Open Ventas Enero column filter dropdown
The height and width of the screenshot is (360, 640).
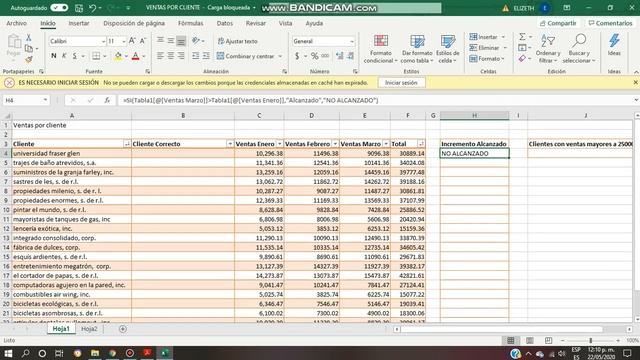280,144
